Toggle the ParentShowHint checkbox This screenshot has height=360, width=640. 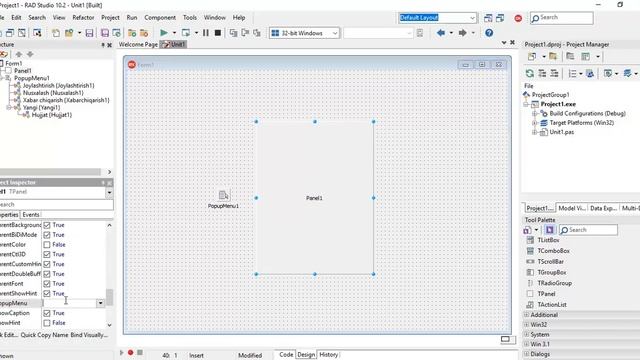(47, 293)
